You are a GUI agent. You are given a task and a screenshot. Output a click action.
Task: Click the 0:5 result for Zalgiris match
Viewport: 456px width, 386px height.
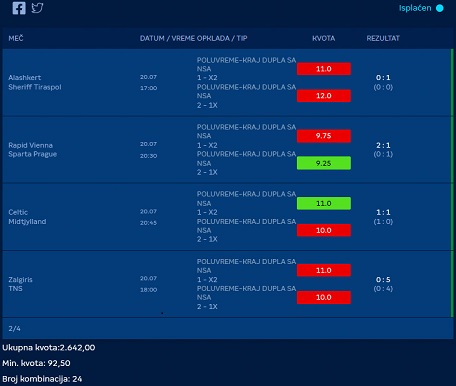pyautogui.click(x=383, y=280)
